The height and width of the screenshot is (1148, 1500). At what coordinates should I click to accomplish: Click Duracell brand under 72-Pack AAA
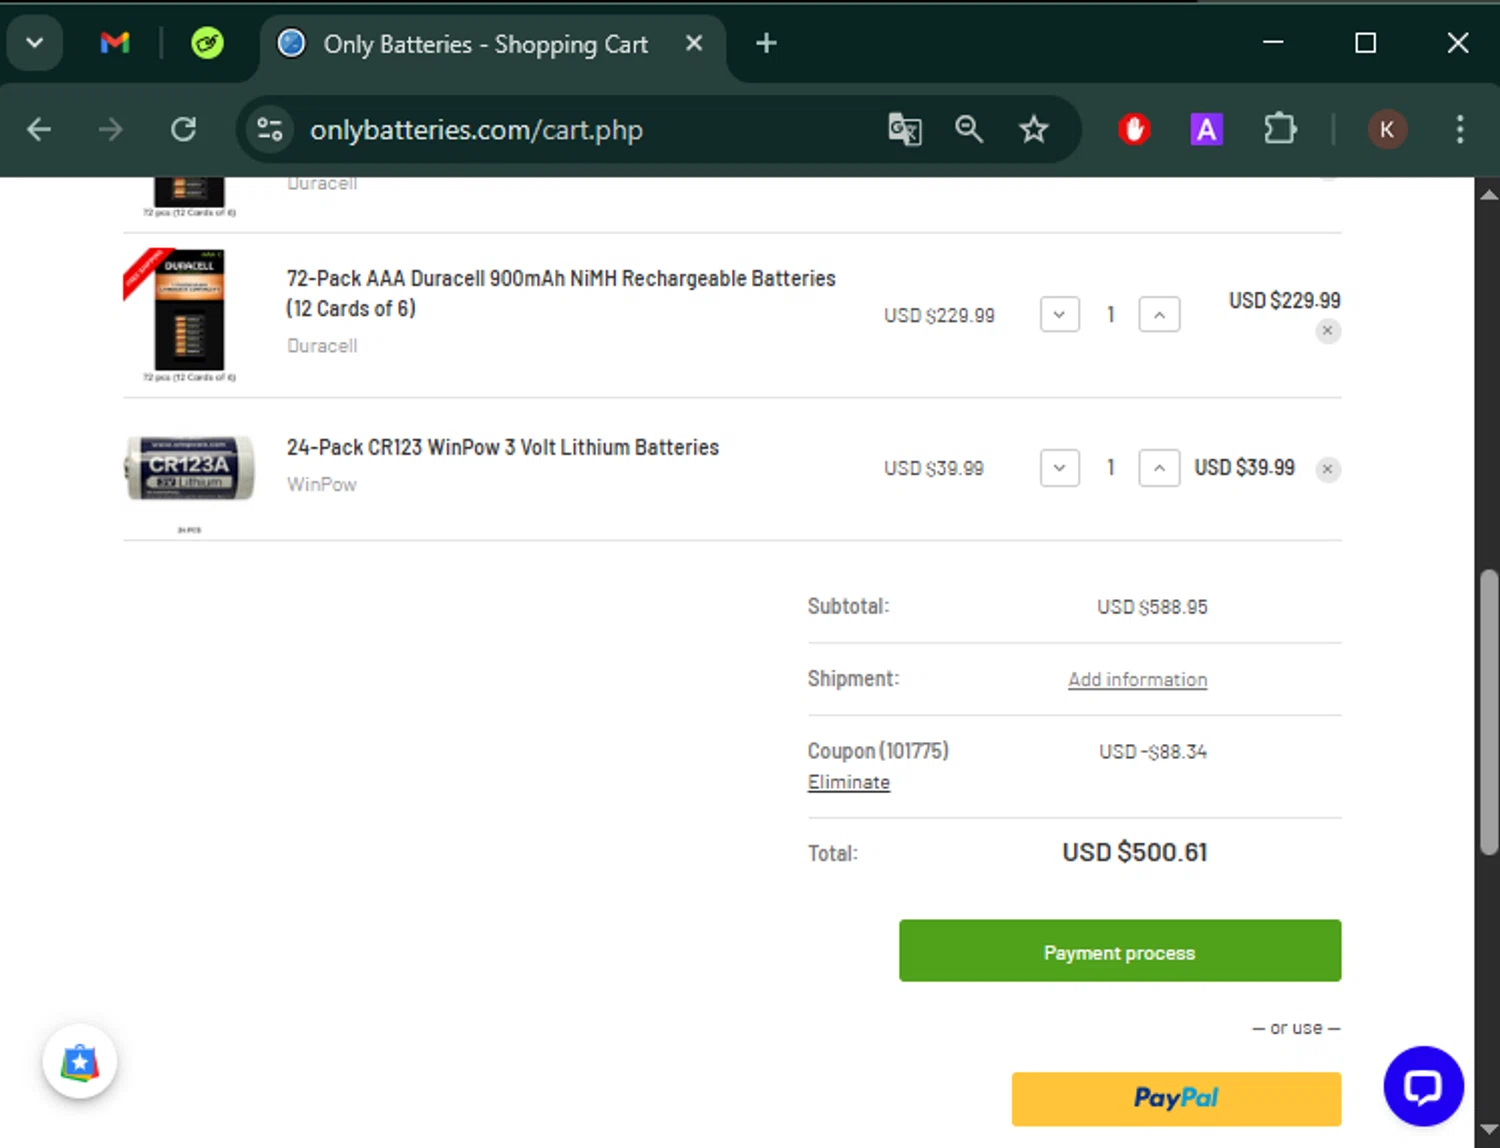point(322,346)
